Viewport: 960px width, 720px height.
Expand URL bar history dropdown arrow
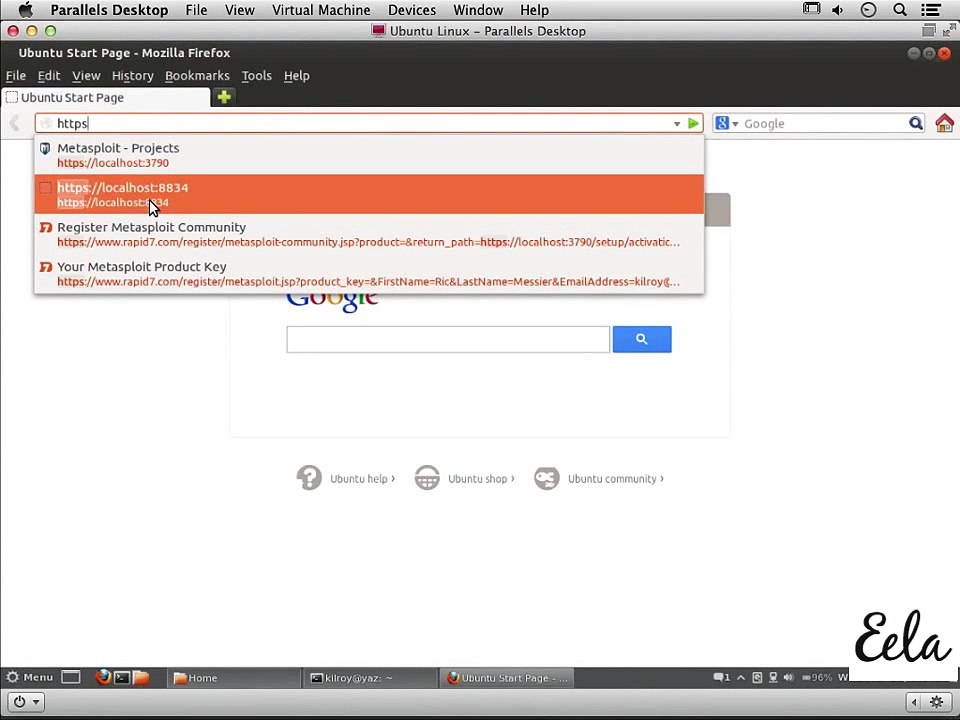point(677,124)
